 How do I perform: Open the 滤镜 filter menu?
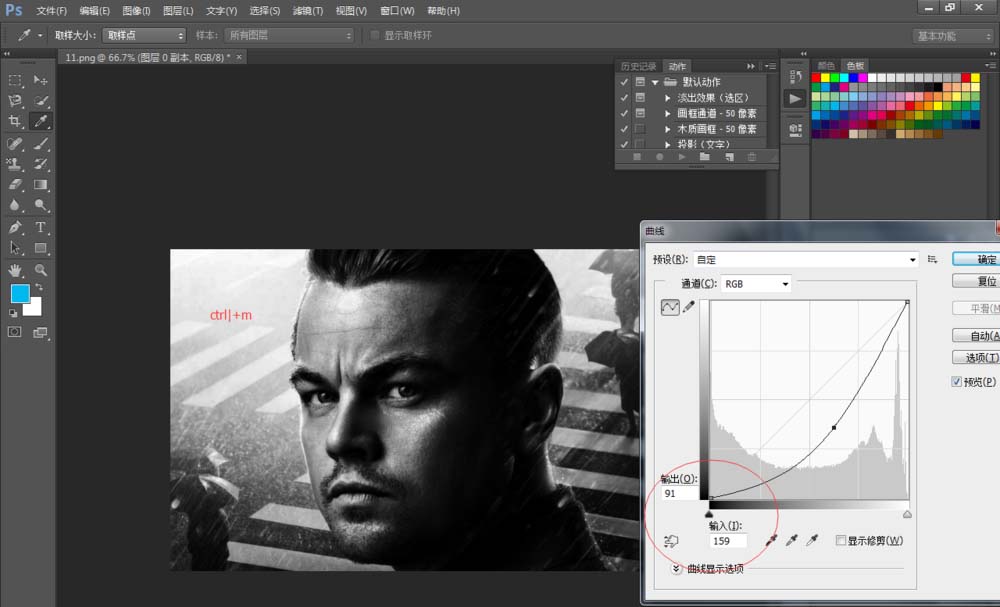tap(307, 10)
